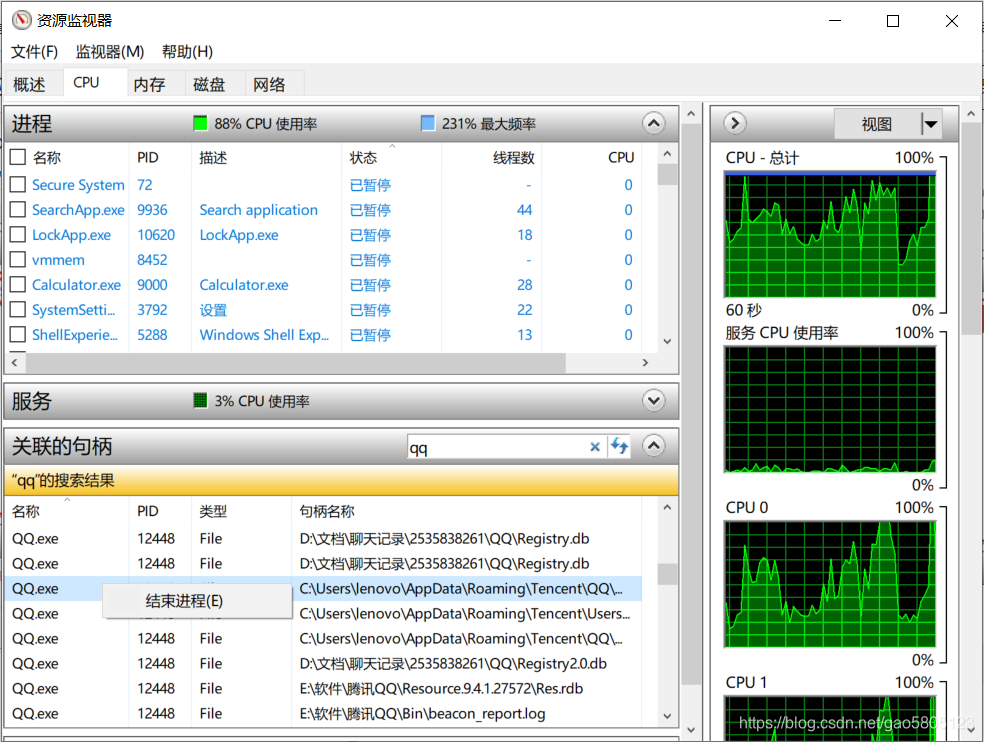
Task: Check the LockApp.exe process checkbox
Action: (x=18, y=235)
